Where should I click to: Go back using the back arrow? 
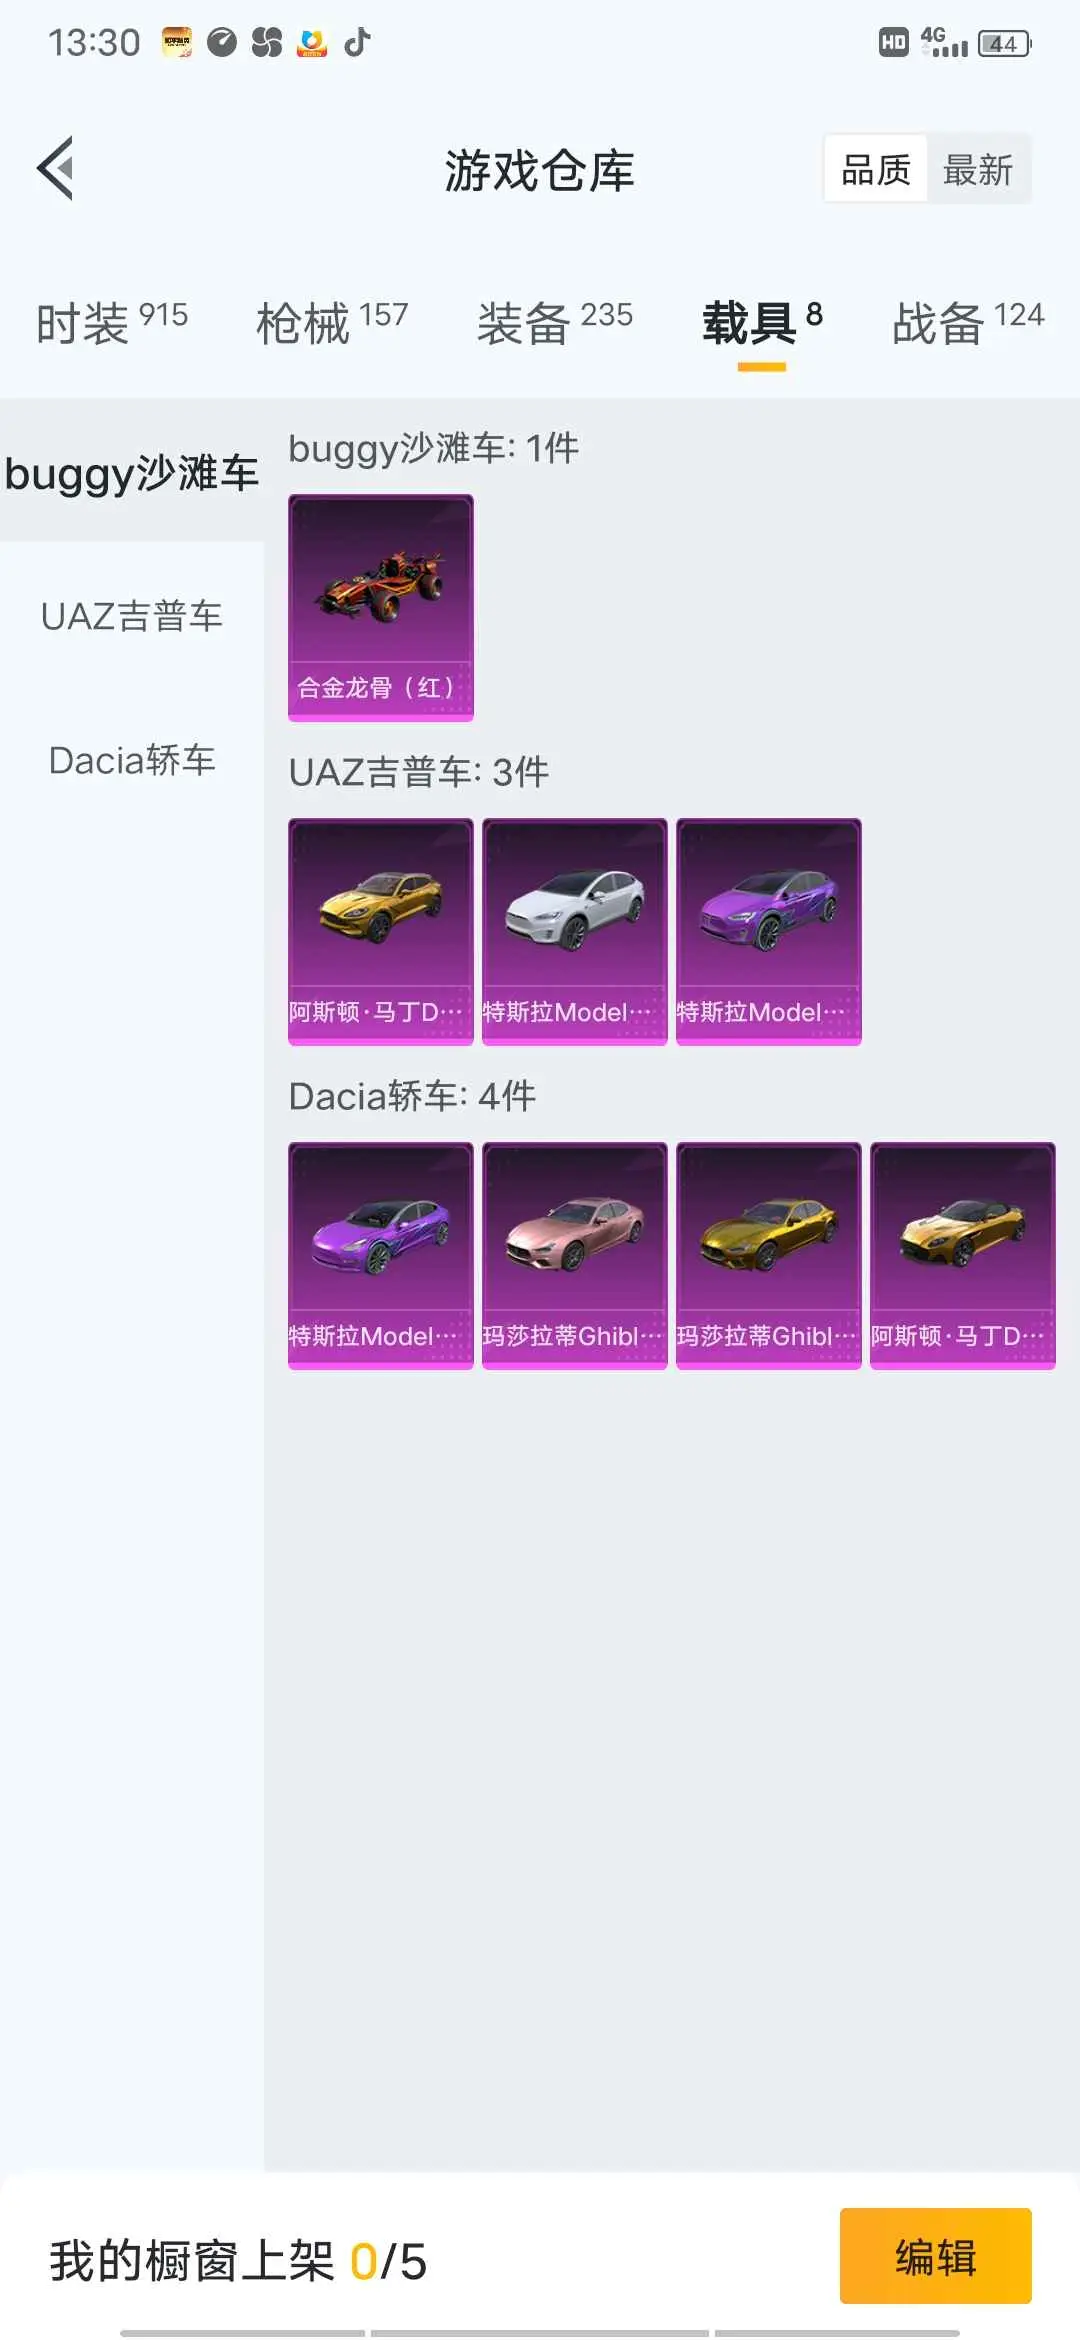coord(56,168)
